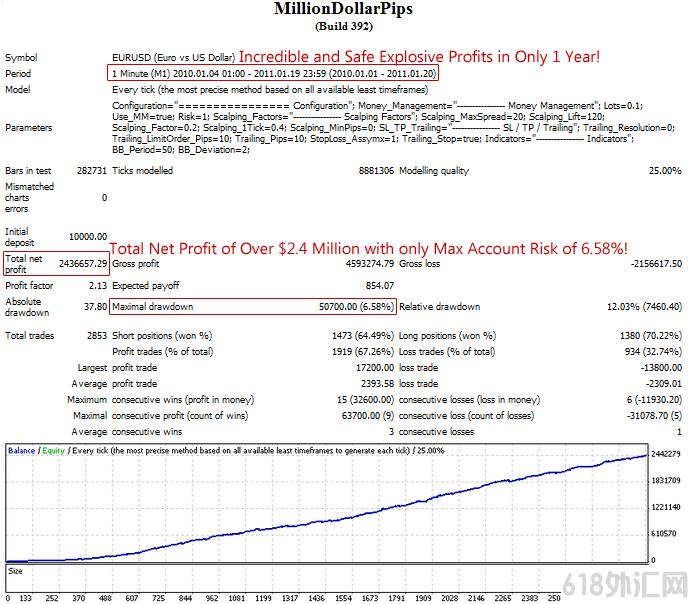This screenshot has height=604, width=690.
Task: Click the 'Mismatched charts errors' label
Action: (29, 198)
